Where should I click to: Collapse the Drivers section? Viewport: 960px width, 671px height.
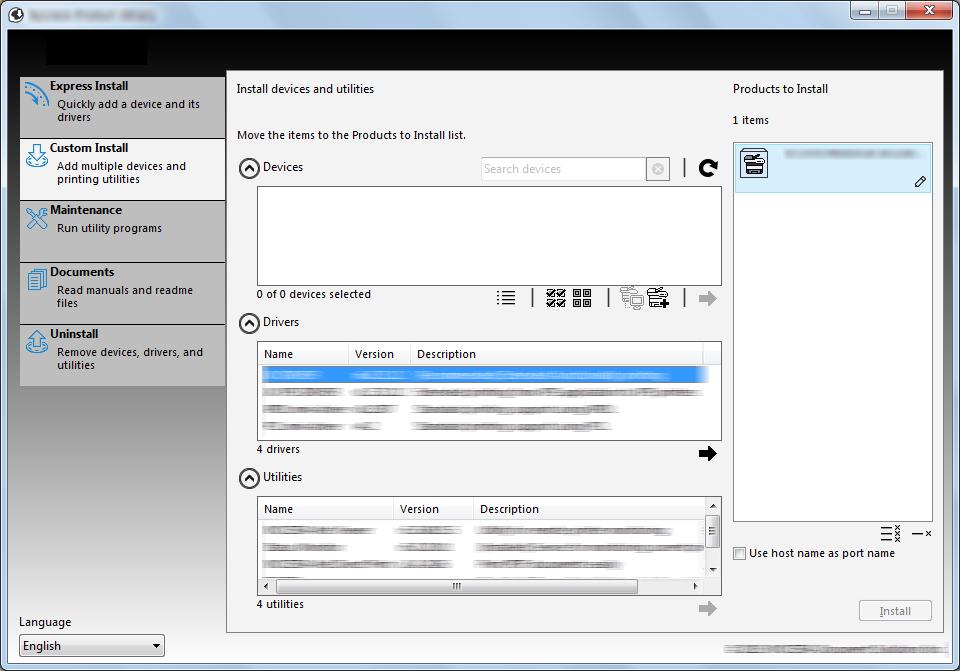coord(249,323)
